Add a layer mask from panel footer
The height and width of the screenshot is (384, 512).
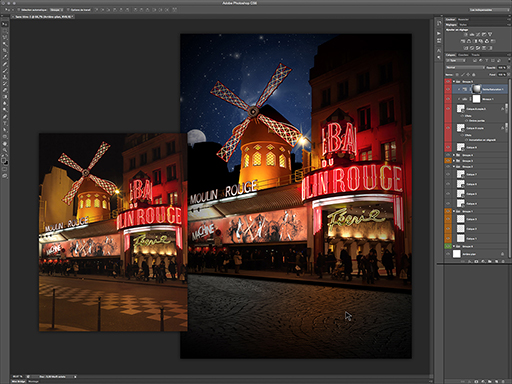(x=476, y=261)
